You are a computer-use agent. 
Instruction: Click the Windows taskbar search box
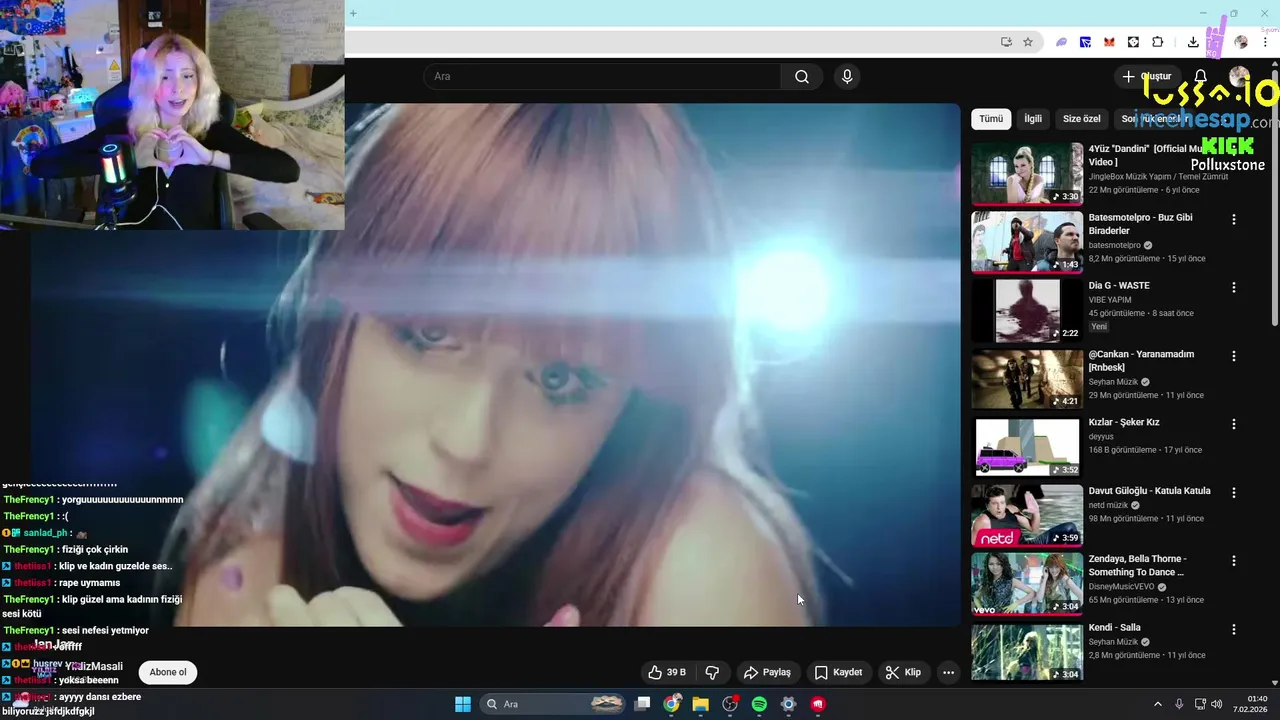[552, 704]
